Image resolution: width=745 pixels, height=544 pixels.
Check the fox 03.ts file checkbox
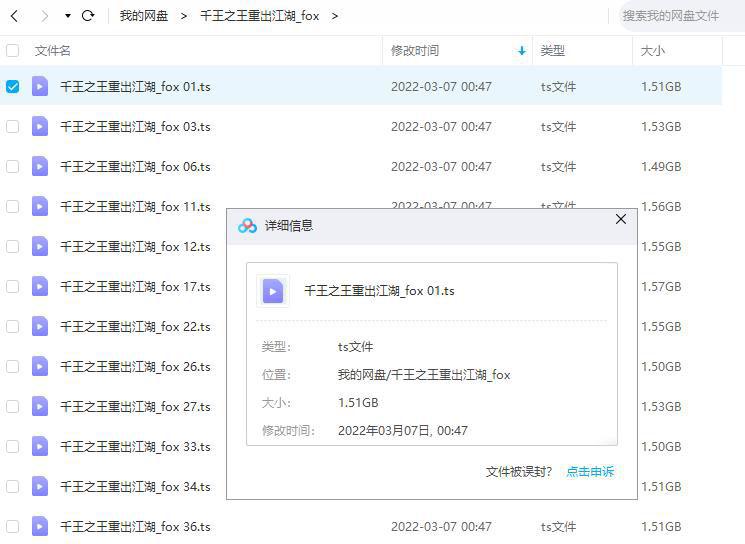point(12,126)
